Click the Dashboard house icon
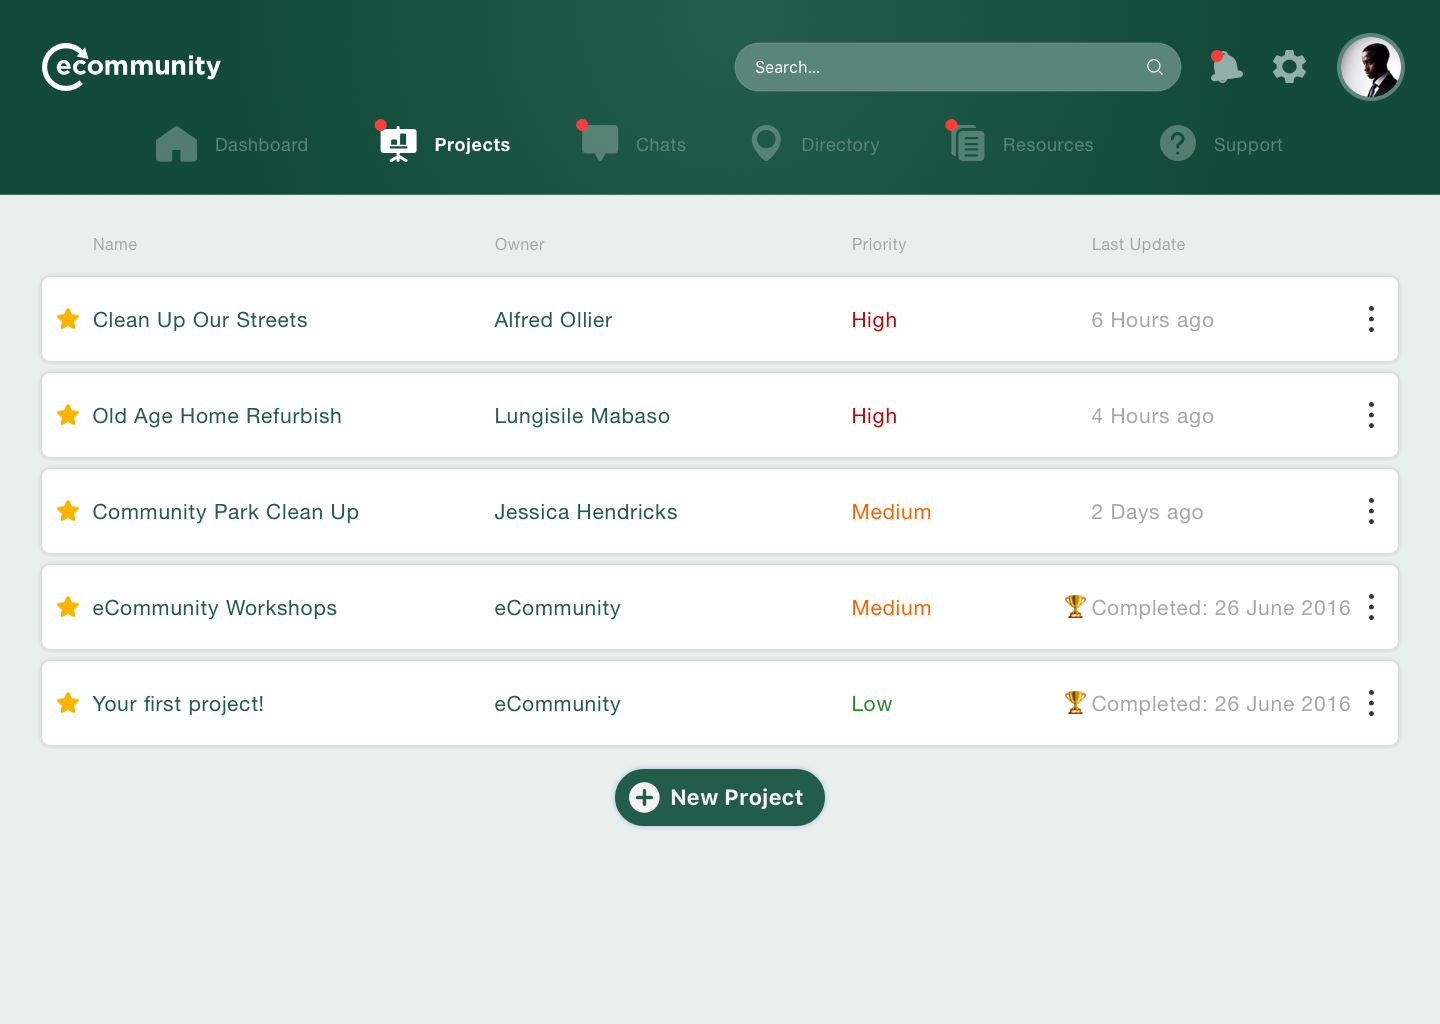 click(x=176, y=145)
